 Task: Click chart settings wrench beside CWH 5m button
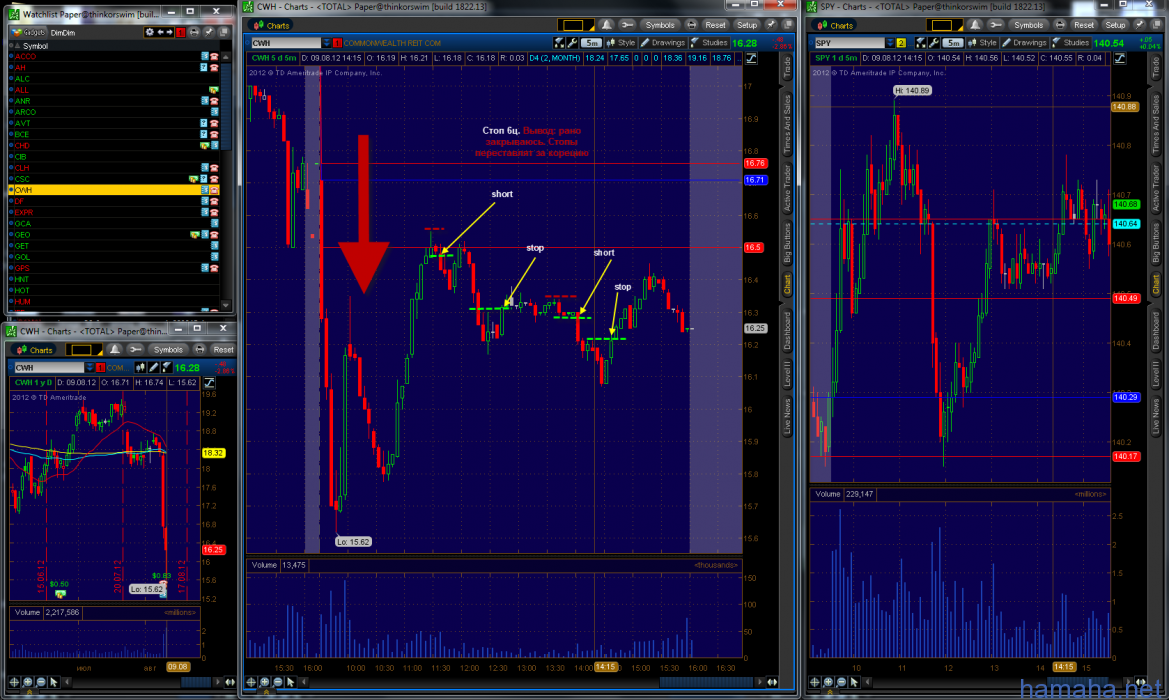click(x=573, y=43)
